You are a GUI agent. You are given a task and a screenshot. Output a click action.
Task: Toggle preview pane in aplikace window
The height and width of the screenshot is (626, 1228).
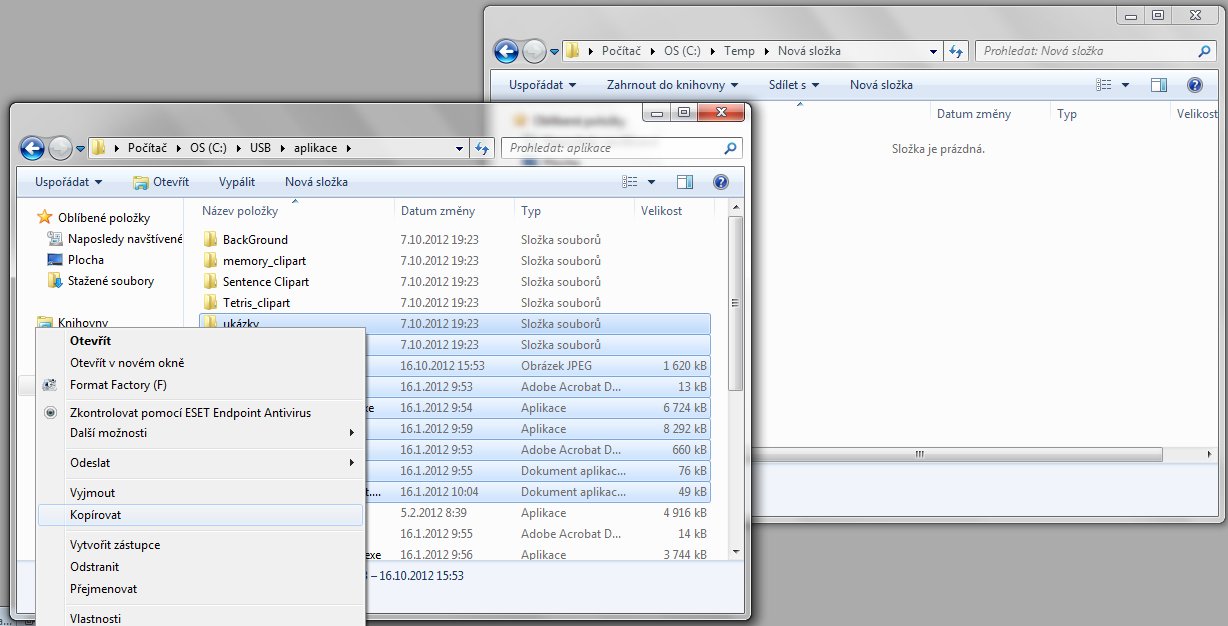point(685,182)
